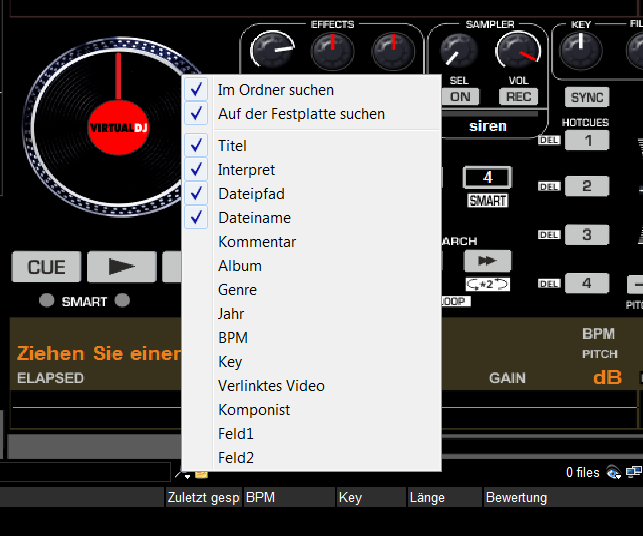Adjust the sampler SEL knob
The image size is (643, 536).
click(459, 51)
